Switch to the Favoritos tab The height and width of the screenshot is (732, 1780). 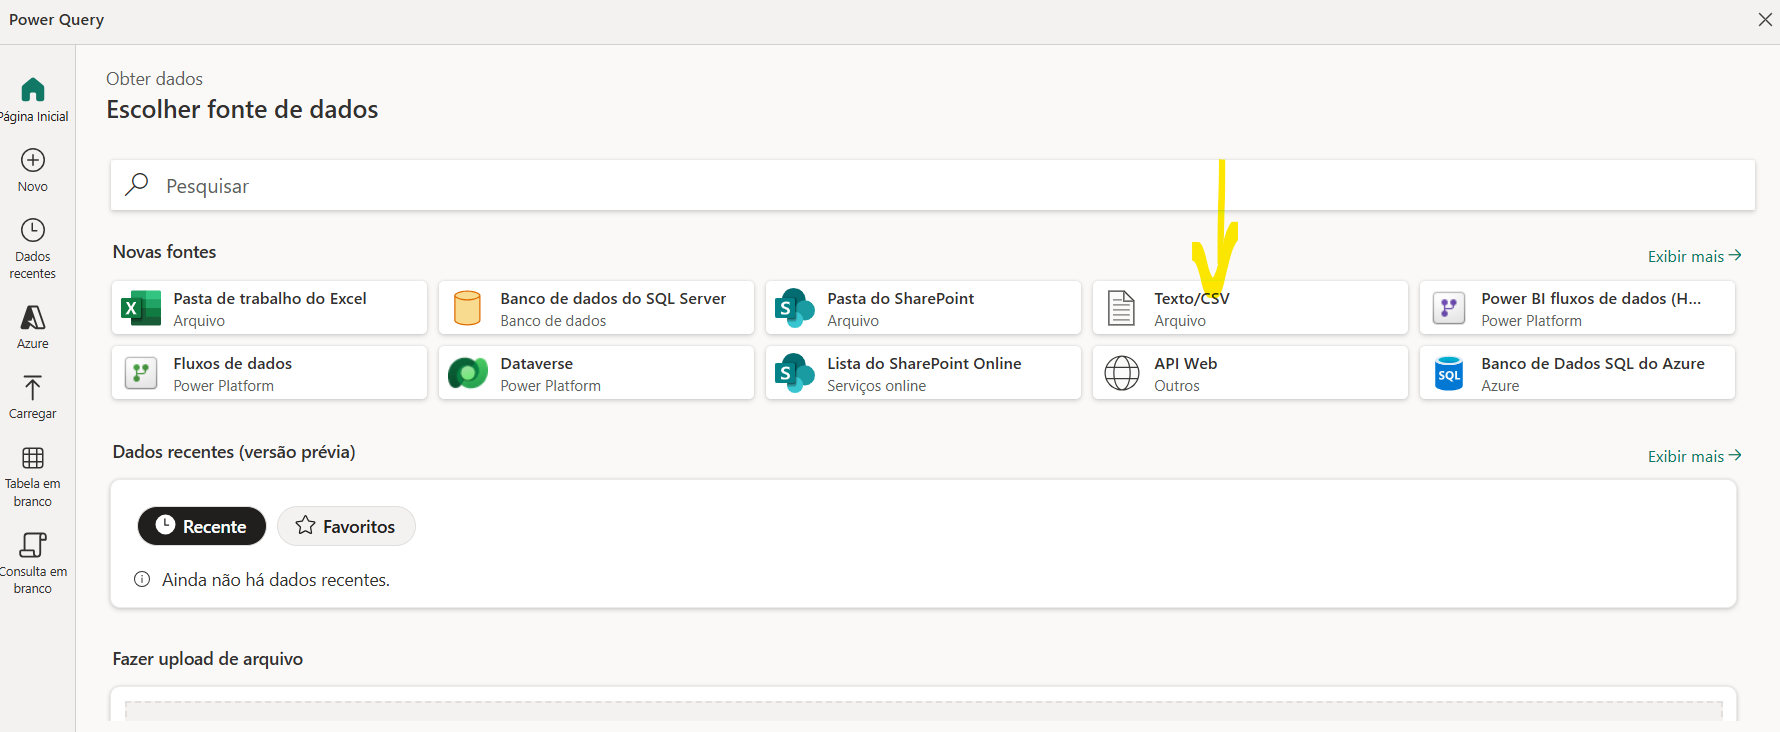coord(346,526)
